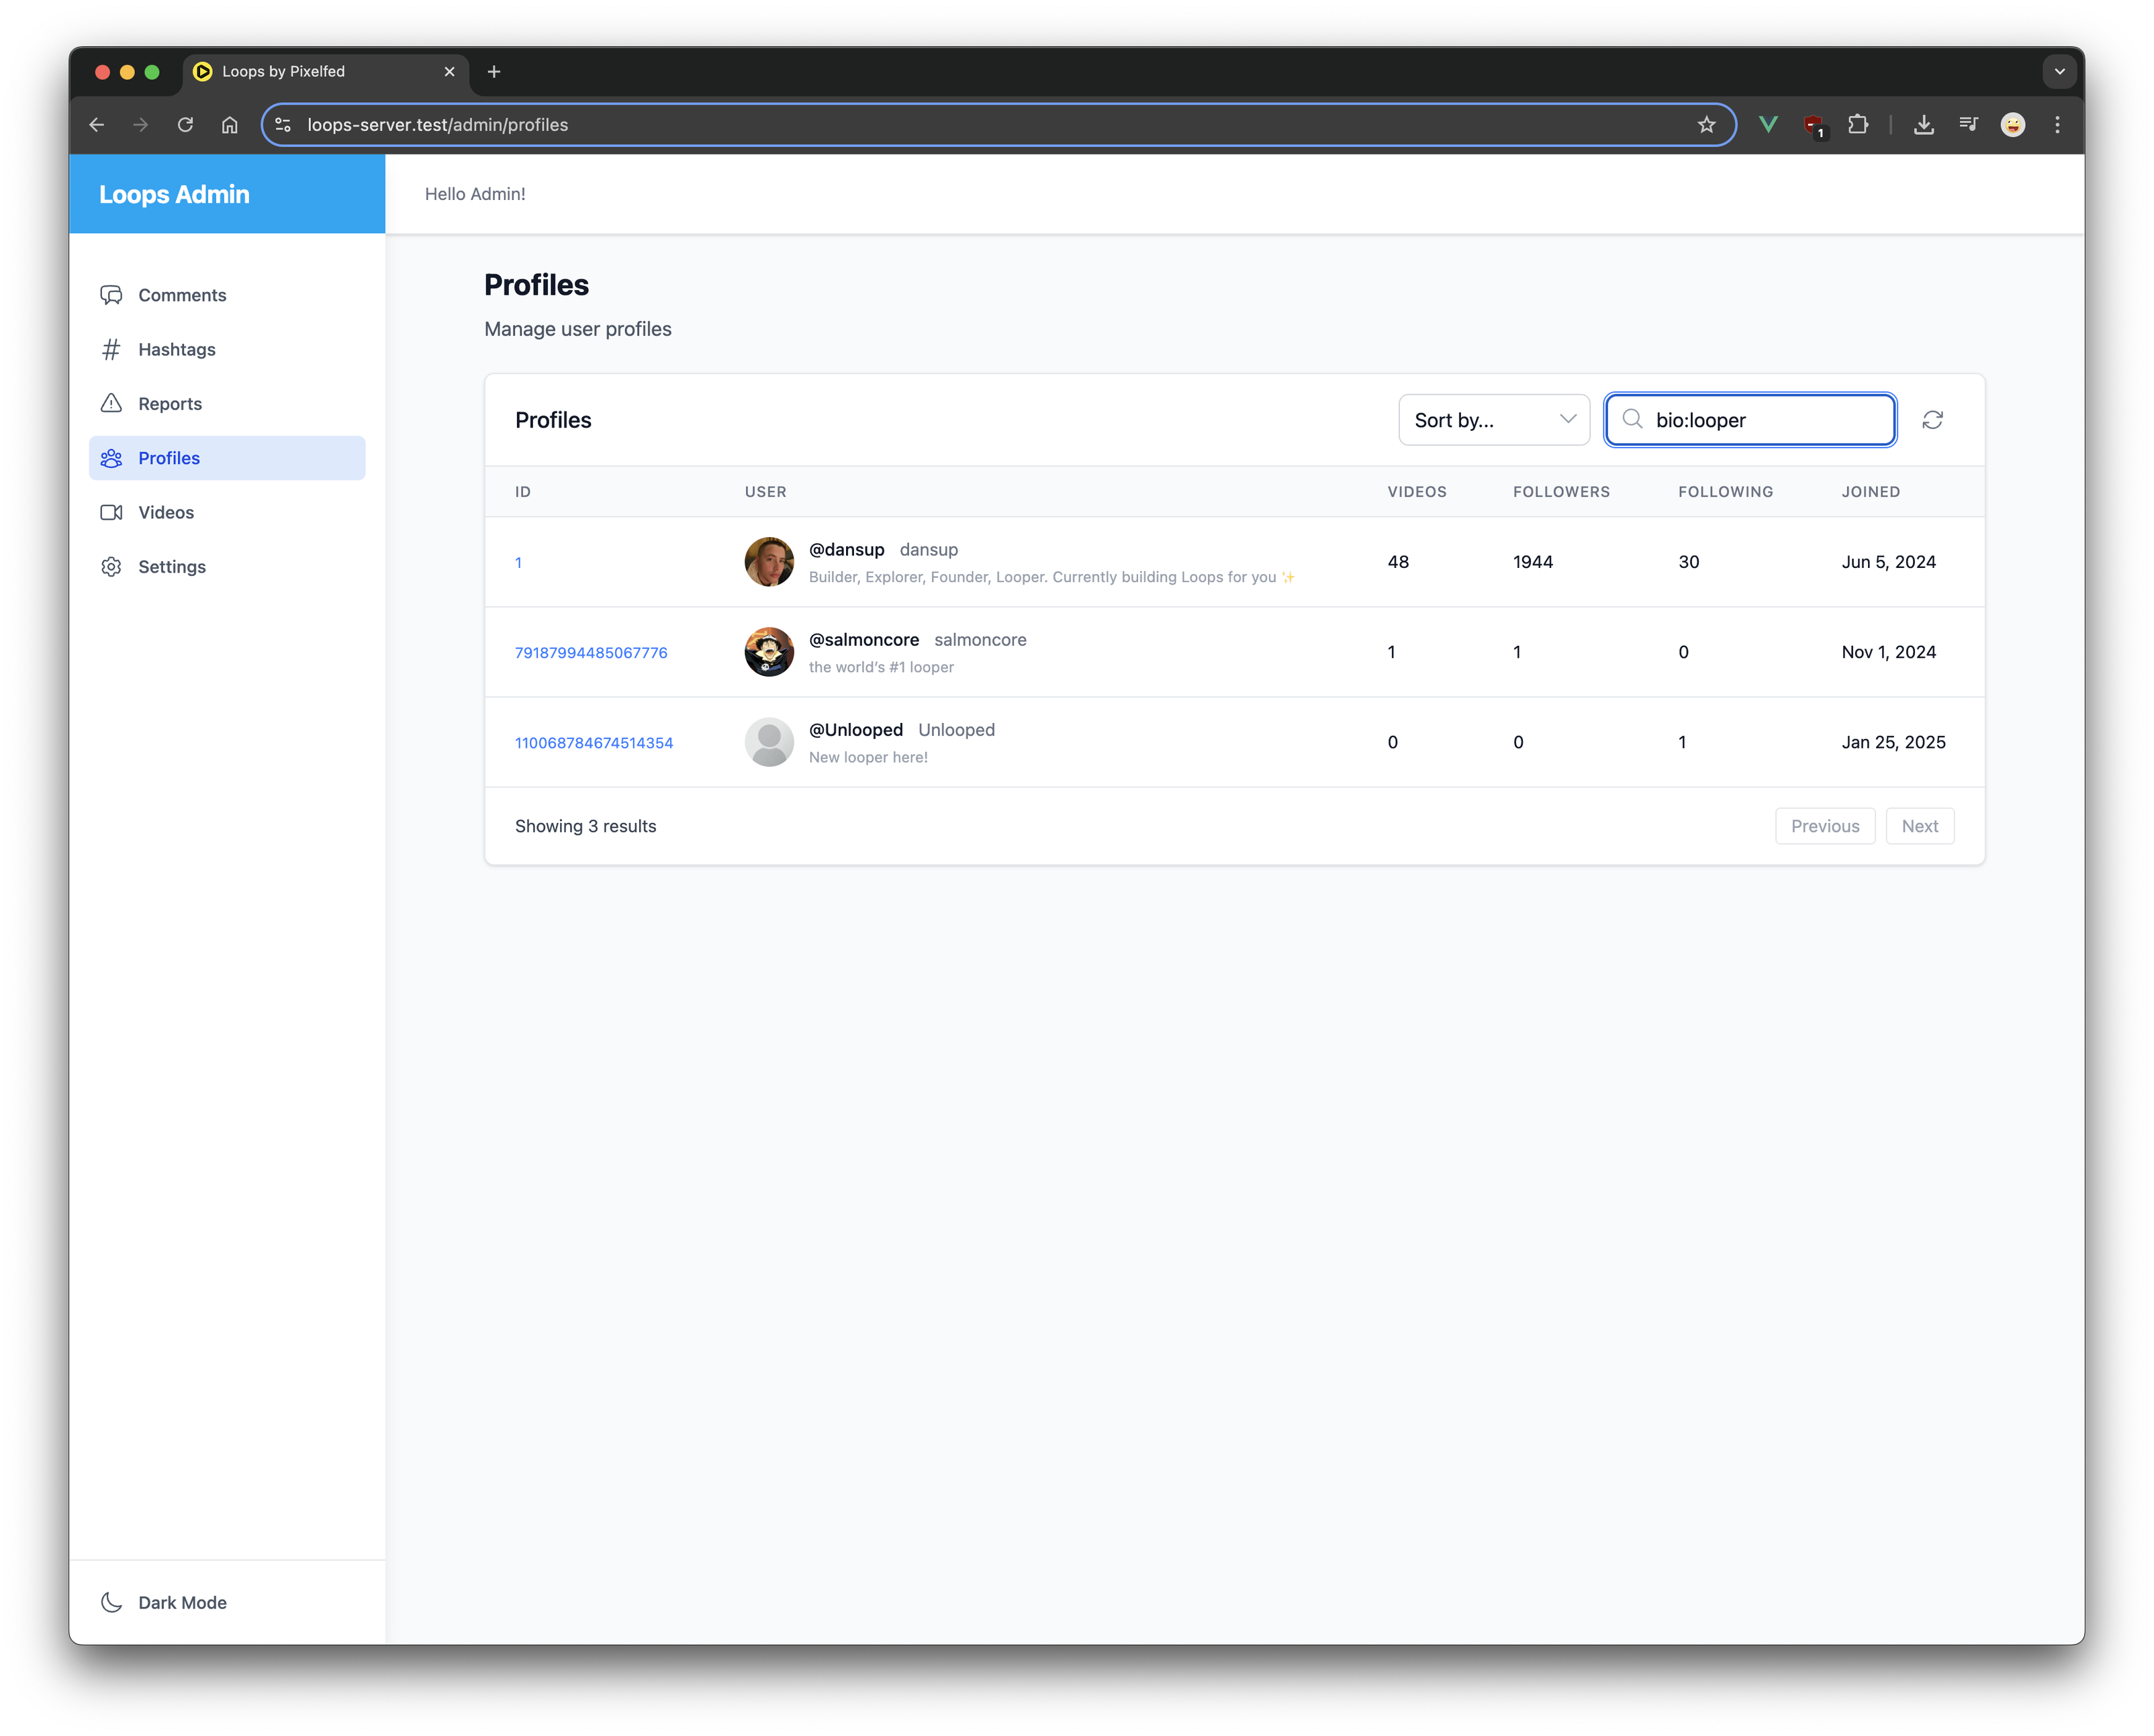Viewport: 2154px width, 1736px height.
Task: Go to the Reports section
Action: [227, 403]
